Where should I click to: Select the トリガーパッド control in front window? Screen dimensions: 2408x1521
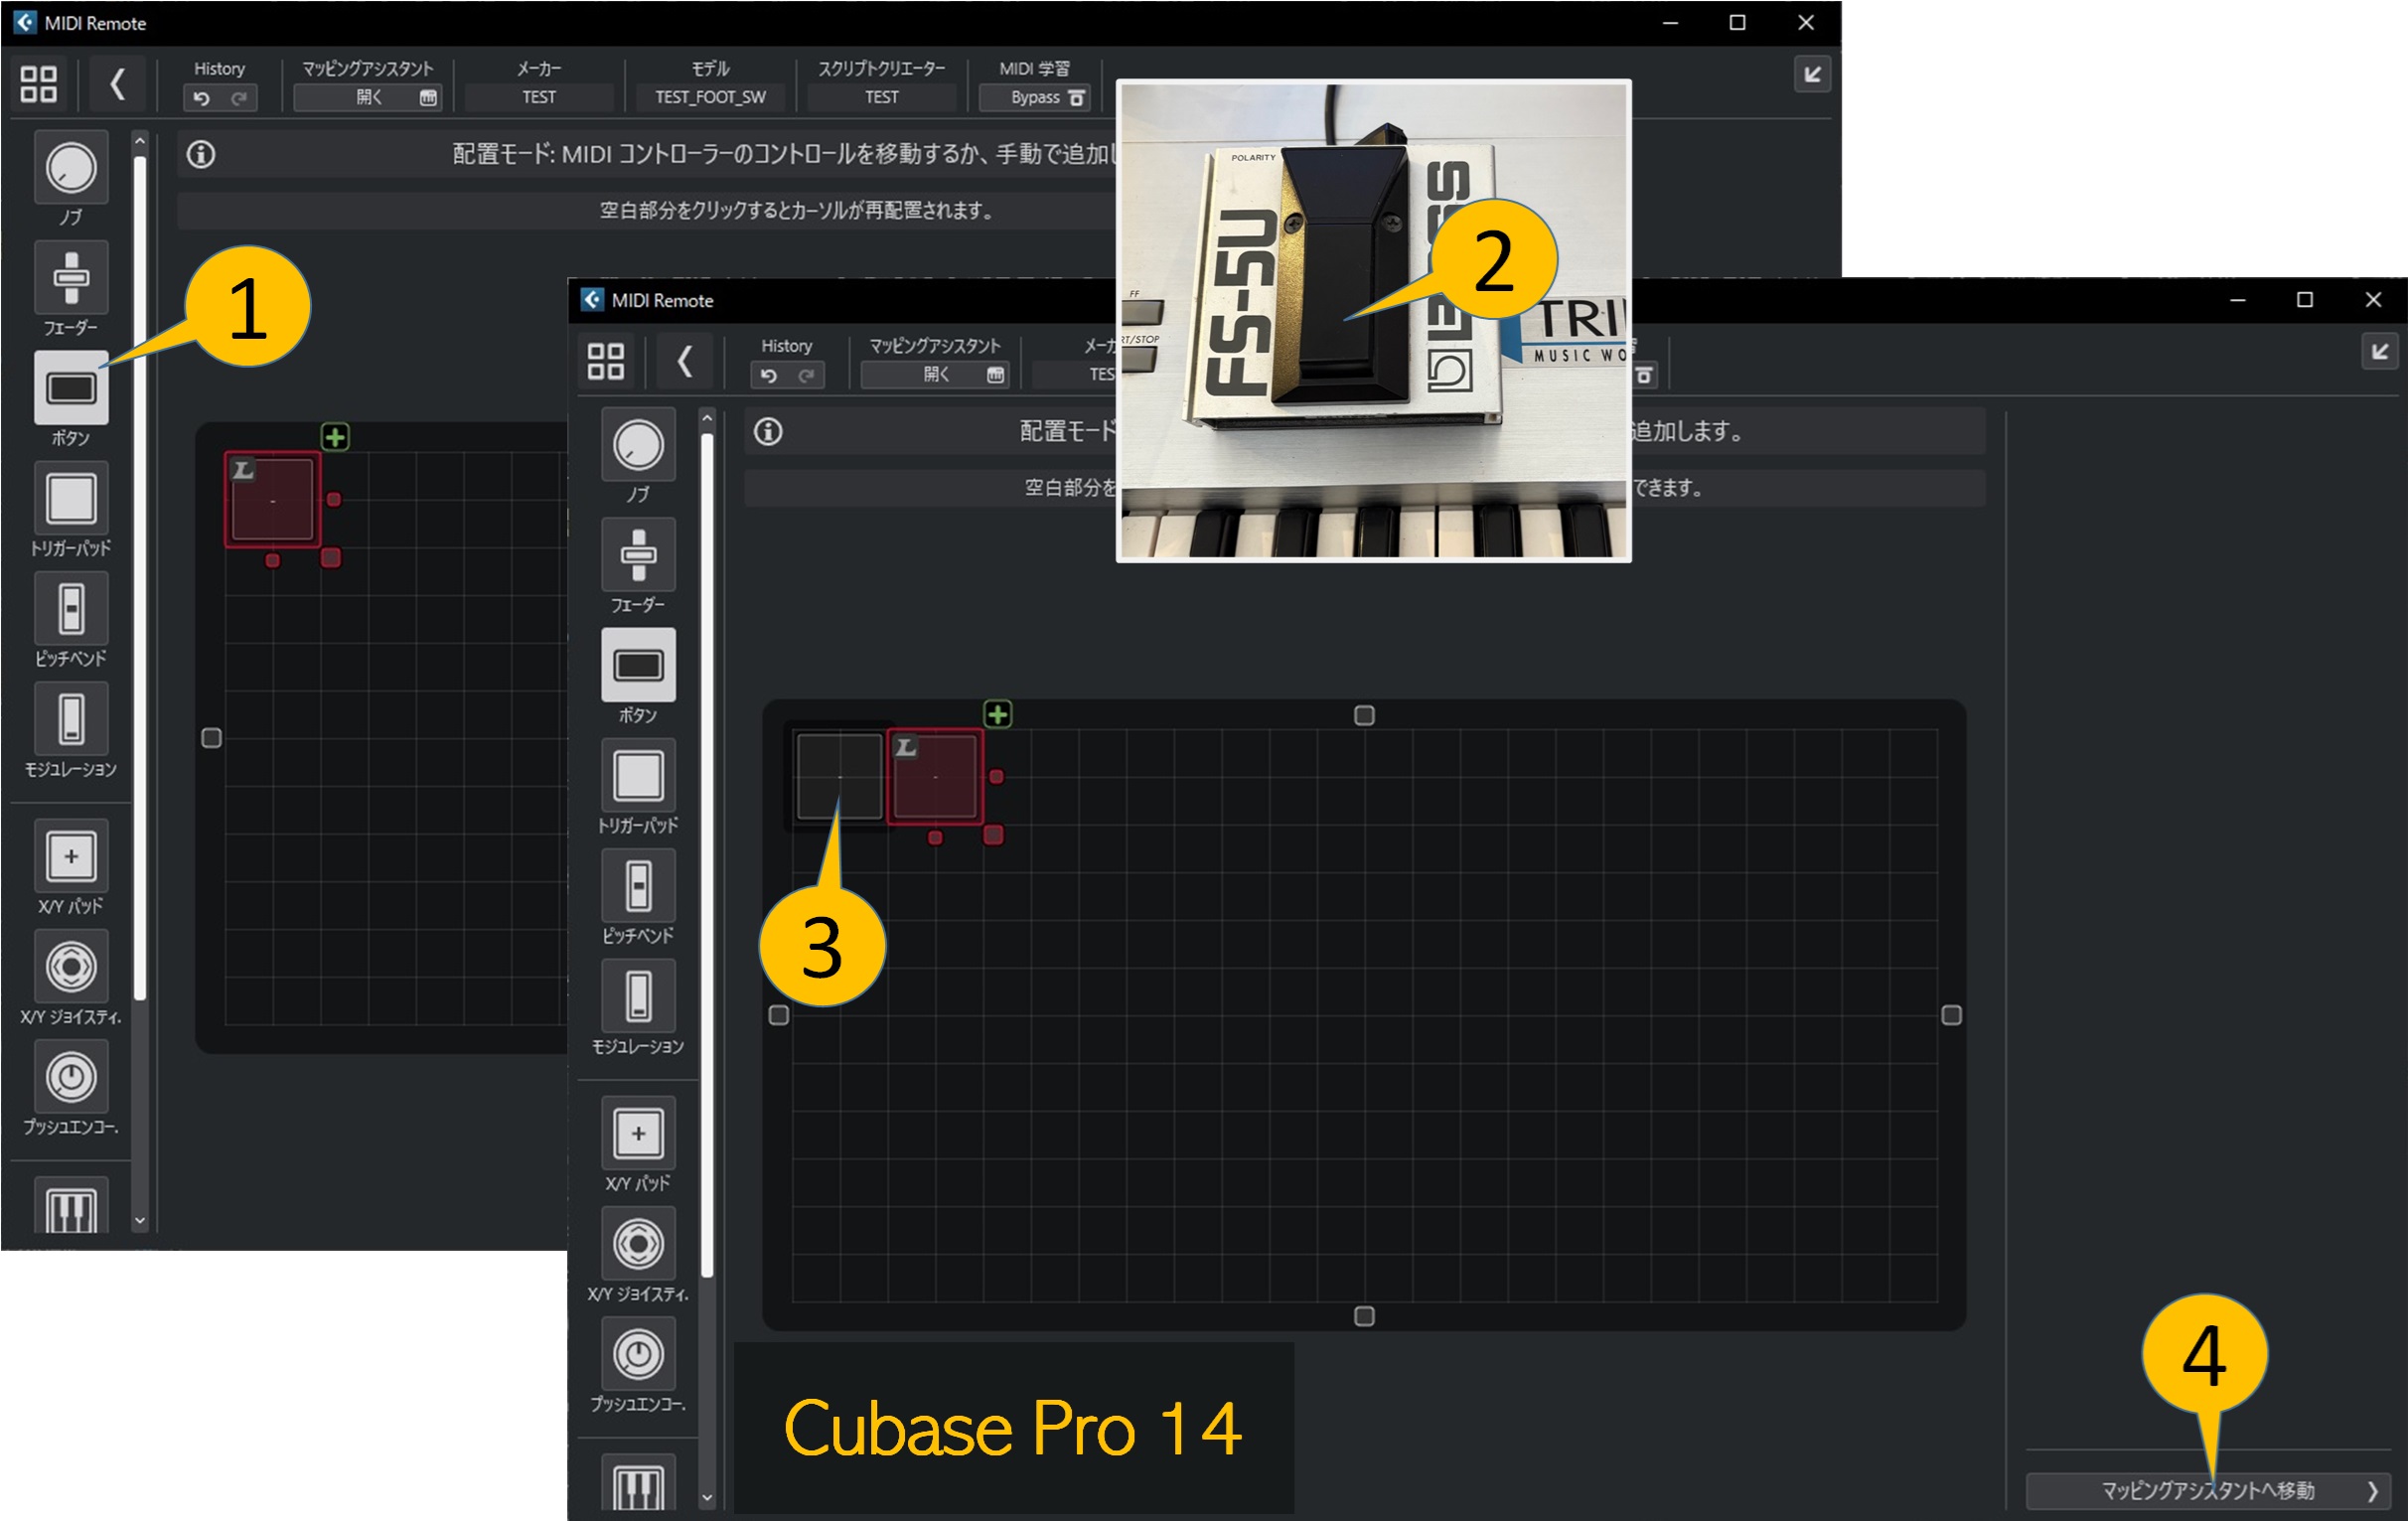tap(638, 775)
